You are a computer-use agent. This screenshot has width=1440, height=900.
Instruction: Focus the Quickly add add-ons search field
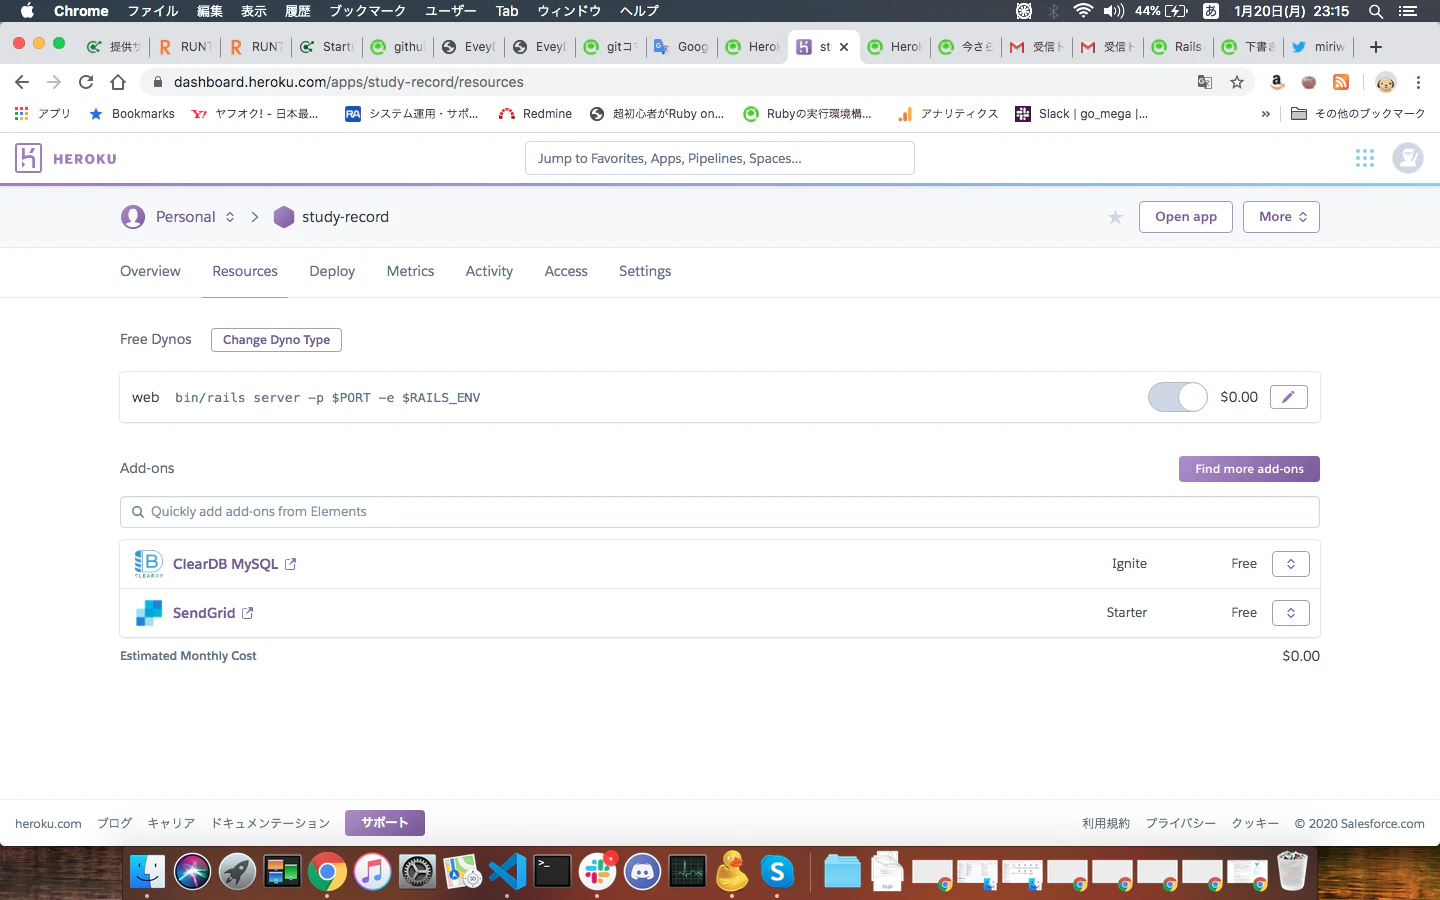[x=720, y=512]
